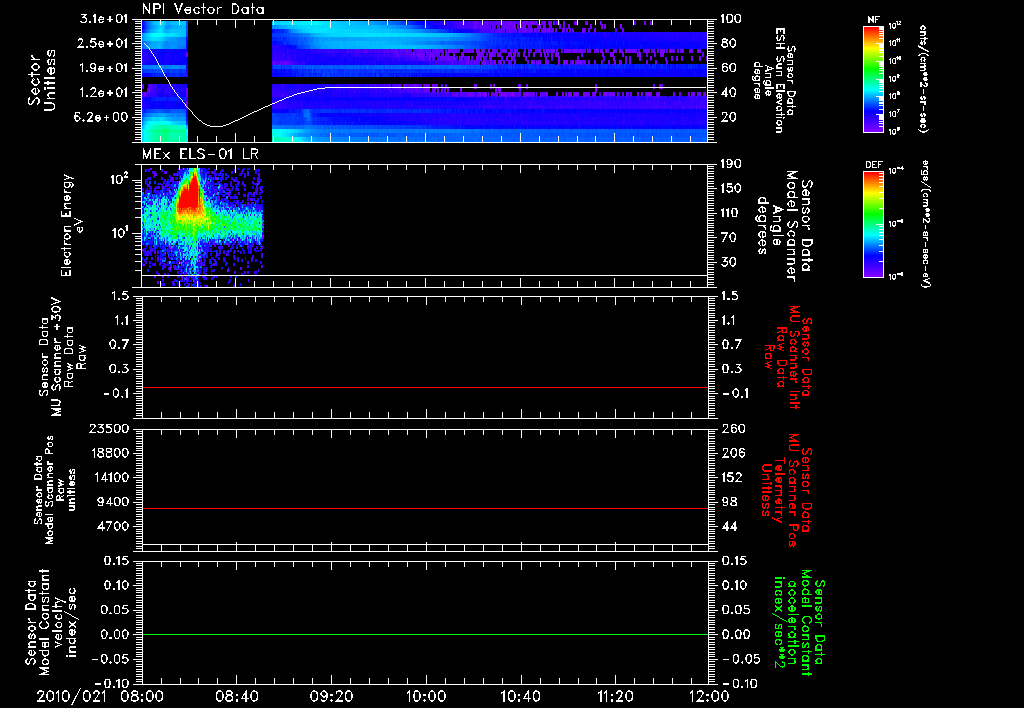Click the MU Scanner +30V Raw Data label
Image resolution: width=1024 pixels, height=708 pixels.
(61, 357)
